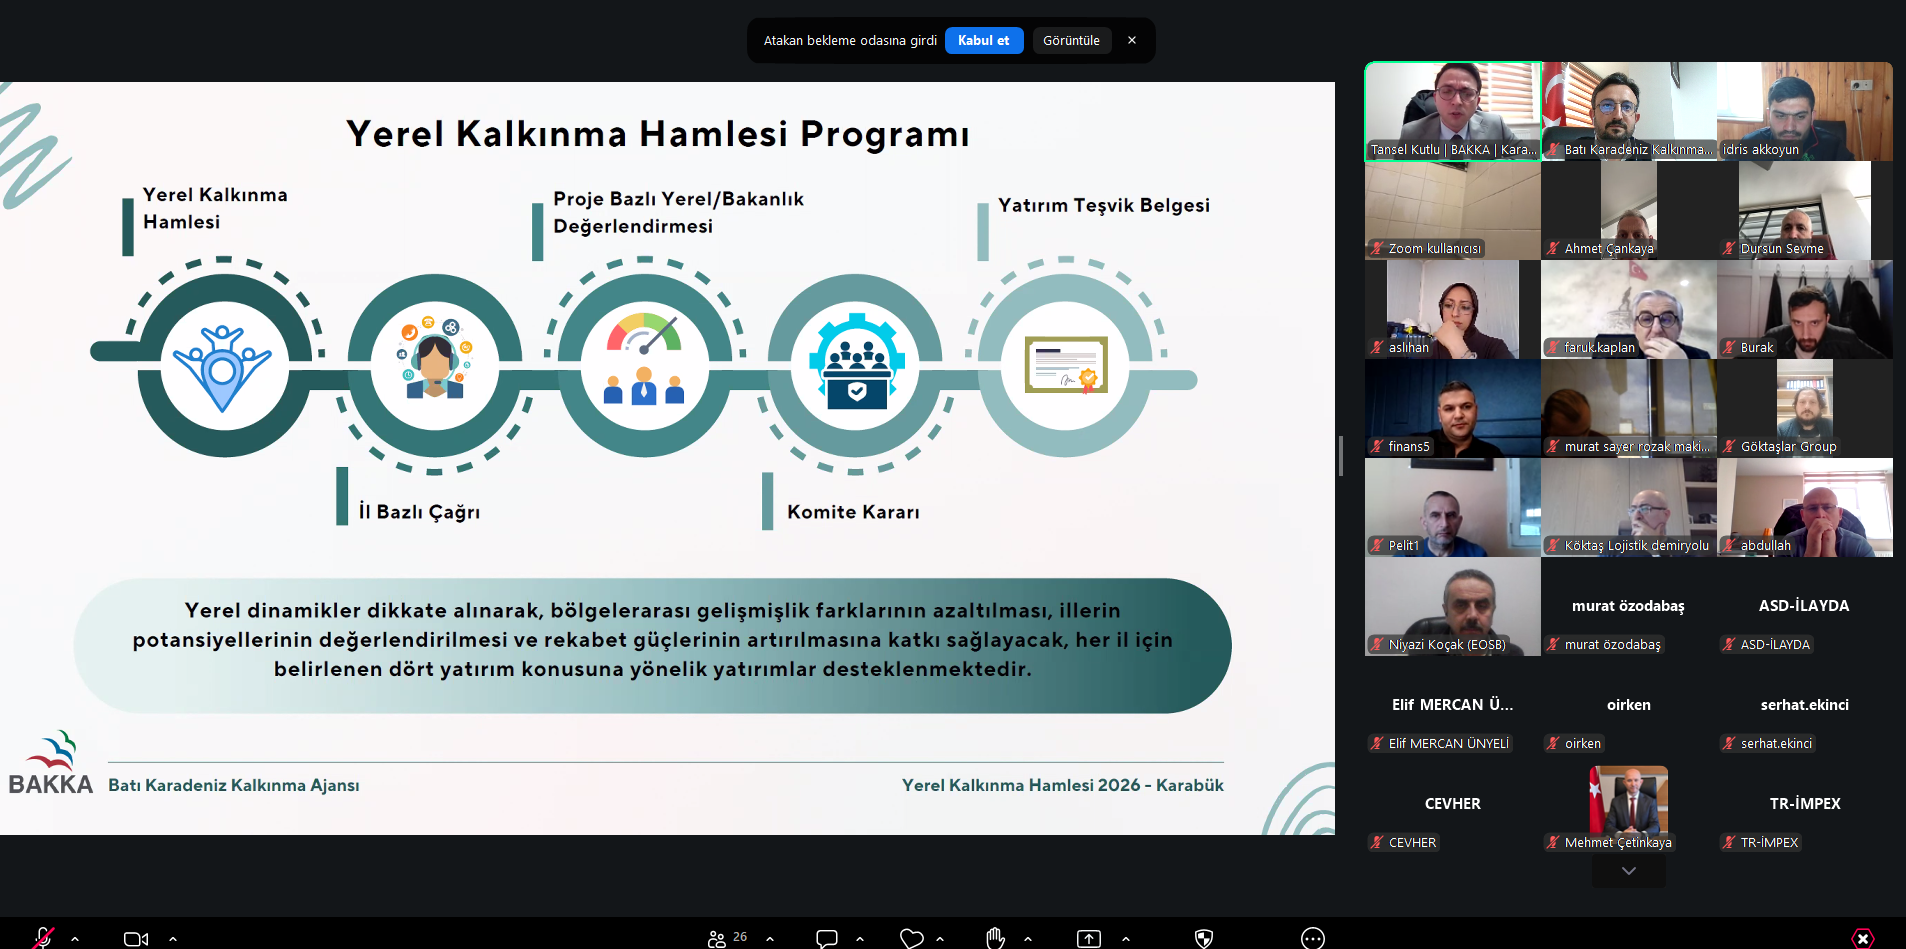Unmute the microphone in the toolbar

[x=43, y=938]
